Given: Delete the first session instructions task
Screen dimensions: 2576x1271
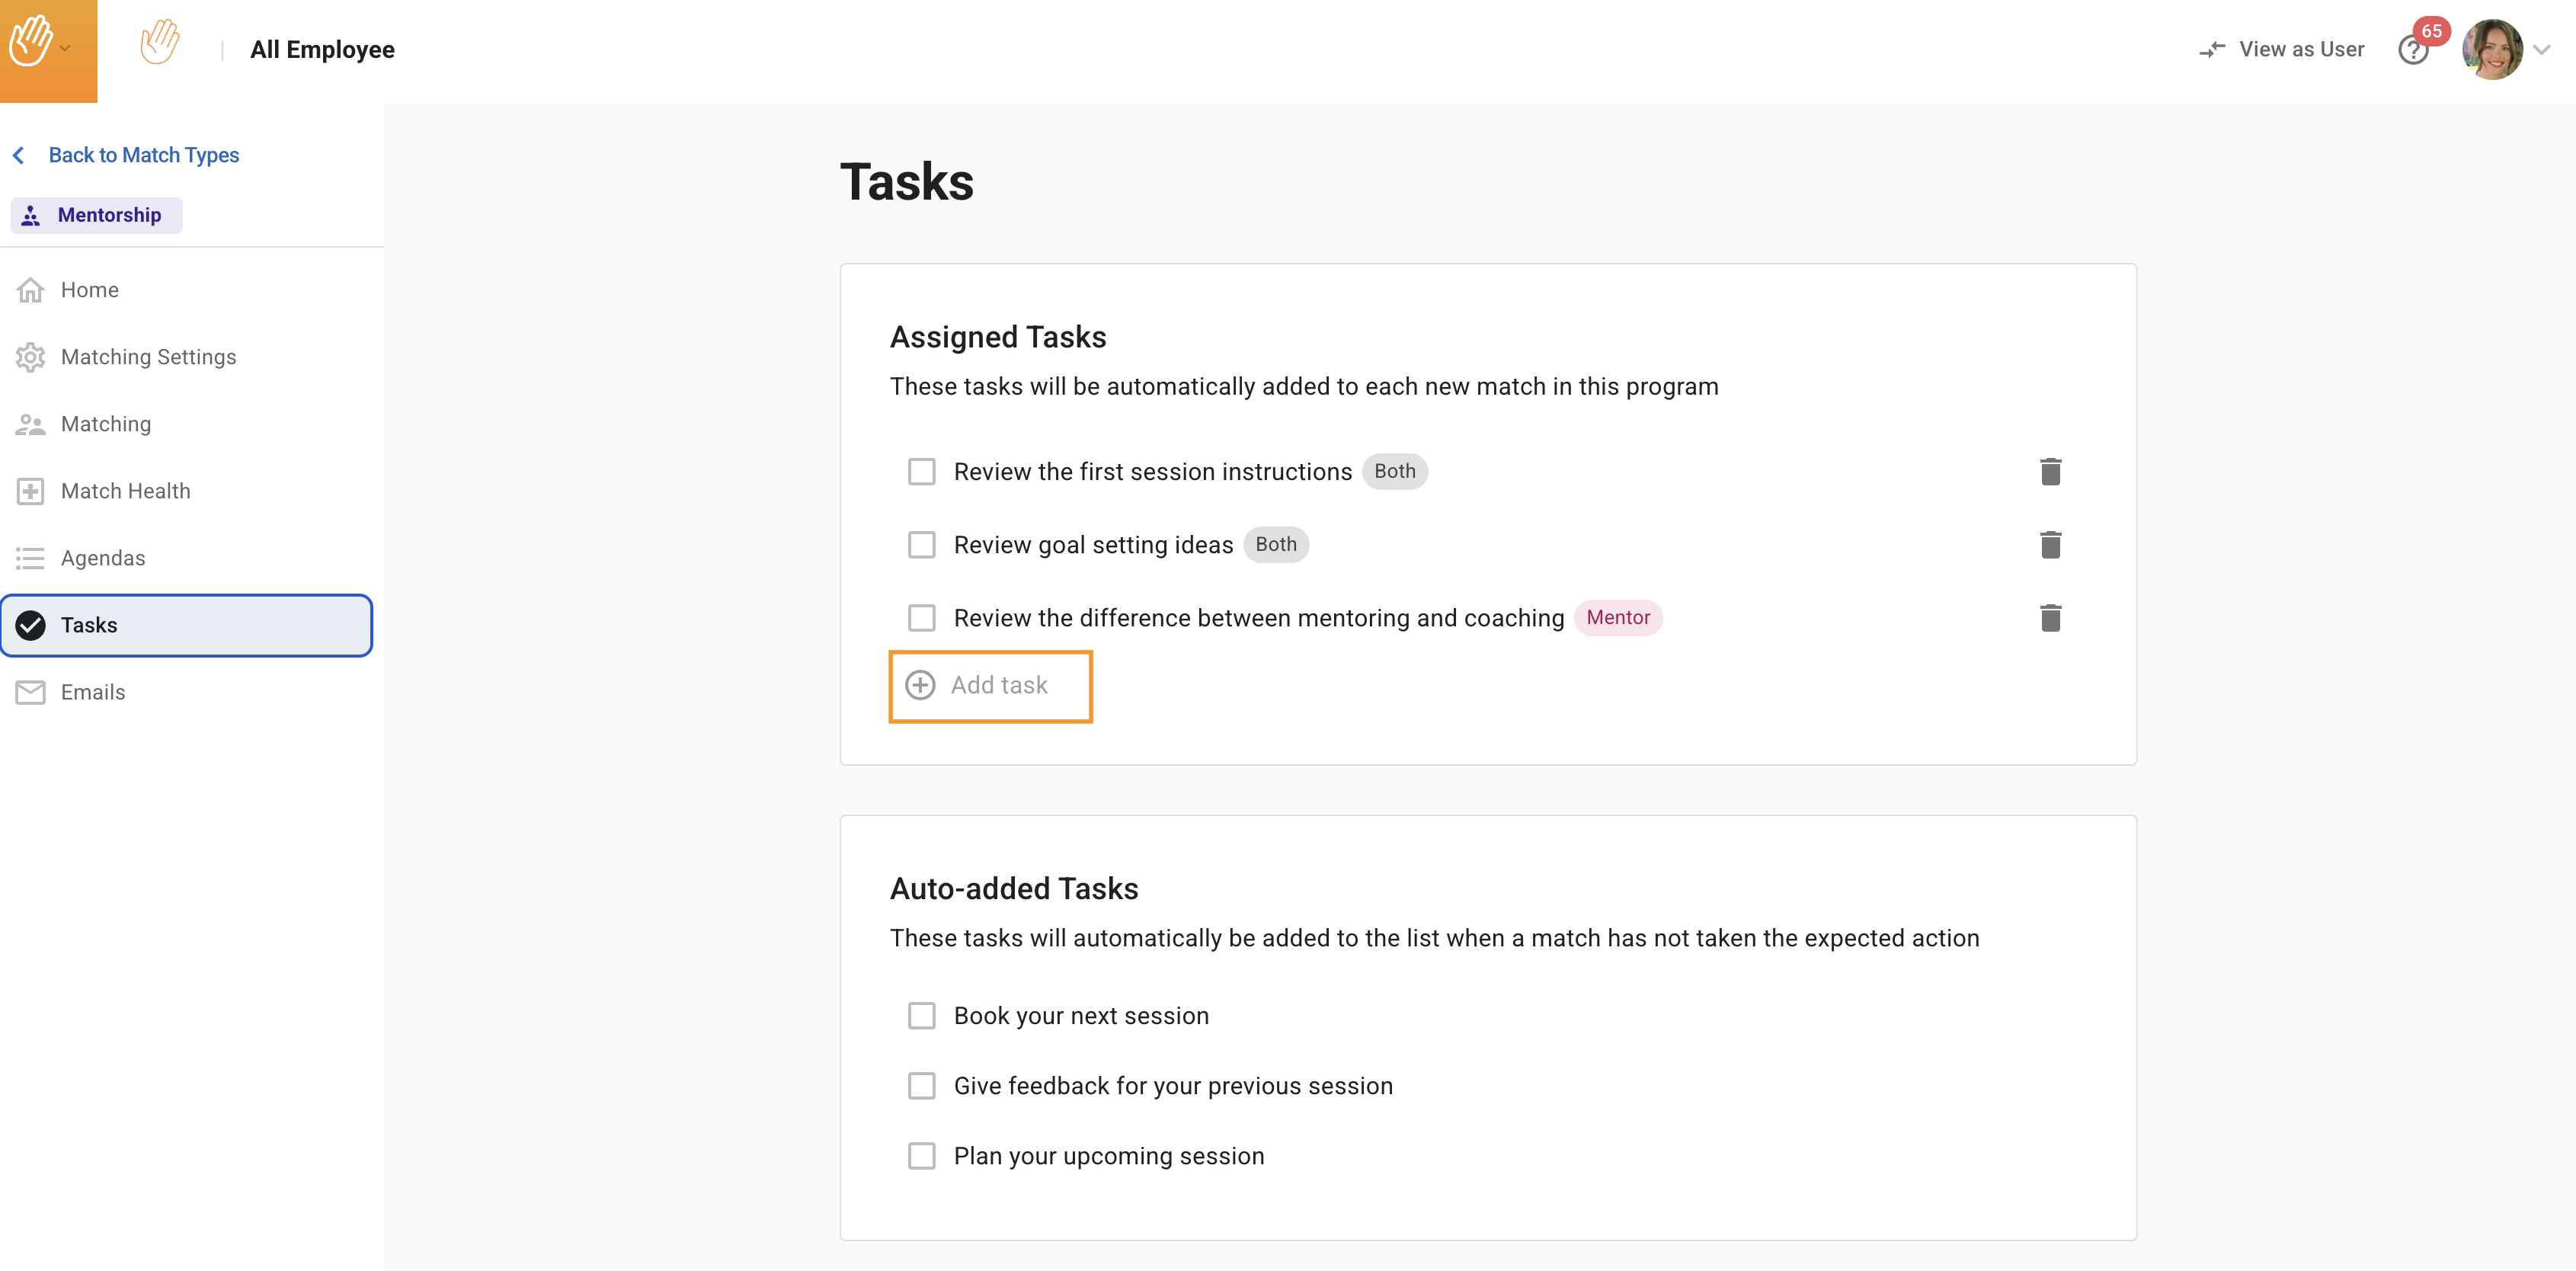Looking at the screenshot, I should (x=2050, y=471).
